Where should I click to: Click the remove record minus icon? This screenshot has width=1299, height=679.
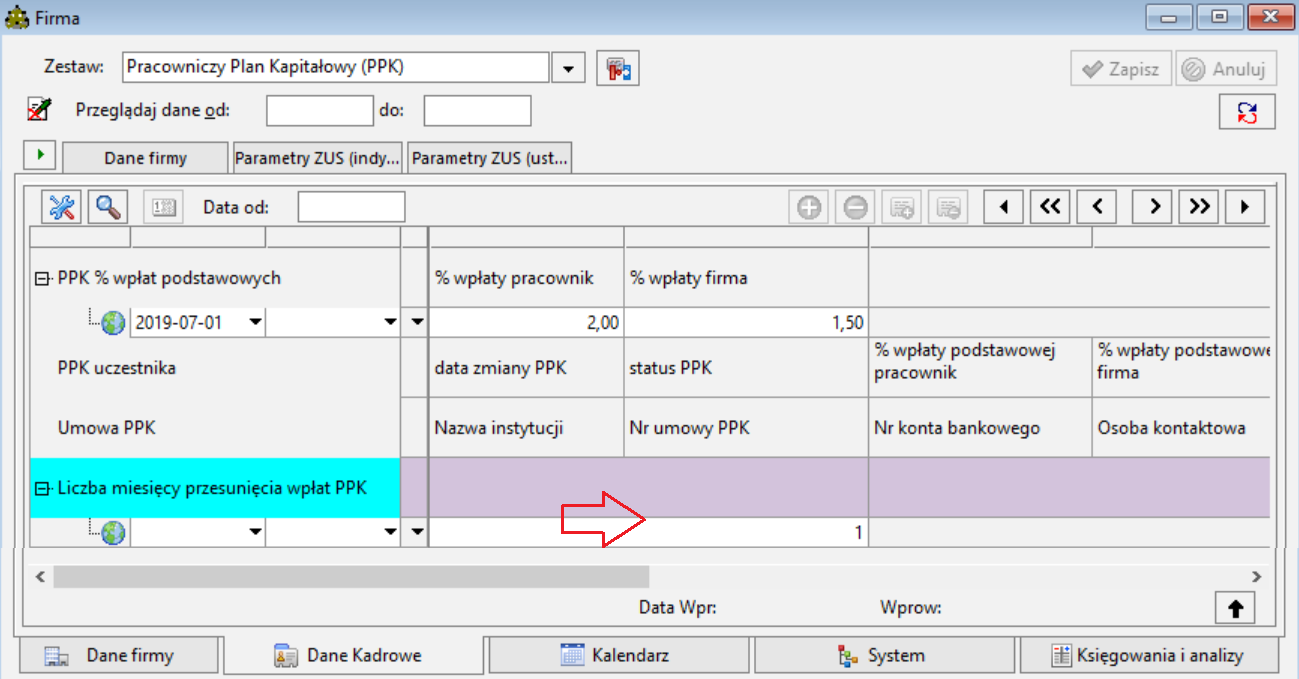point(856,207)
